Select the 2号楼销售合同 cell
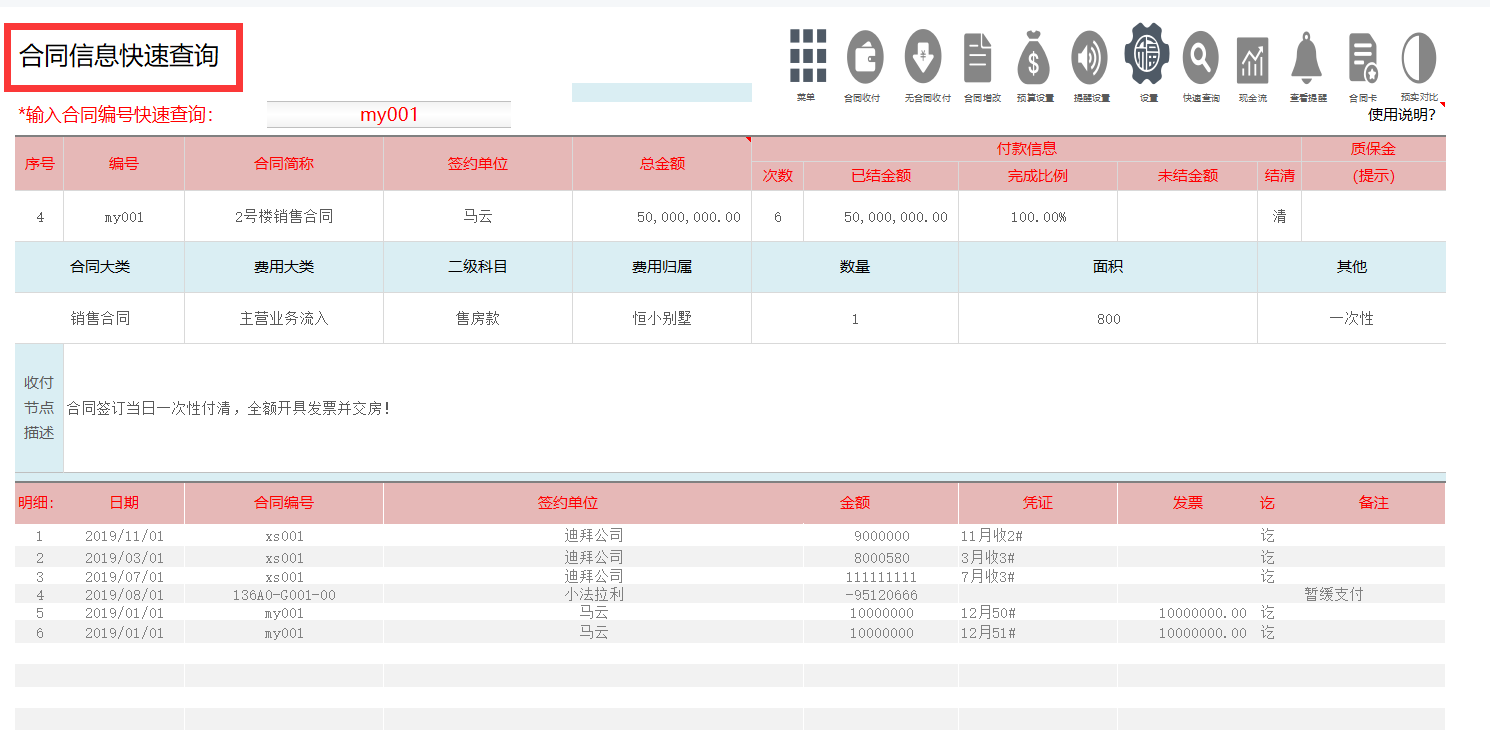 (x=284, y=216)
